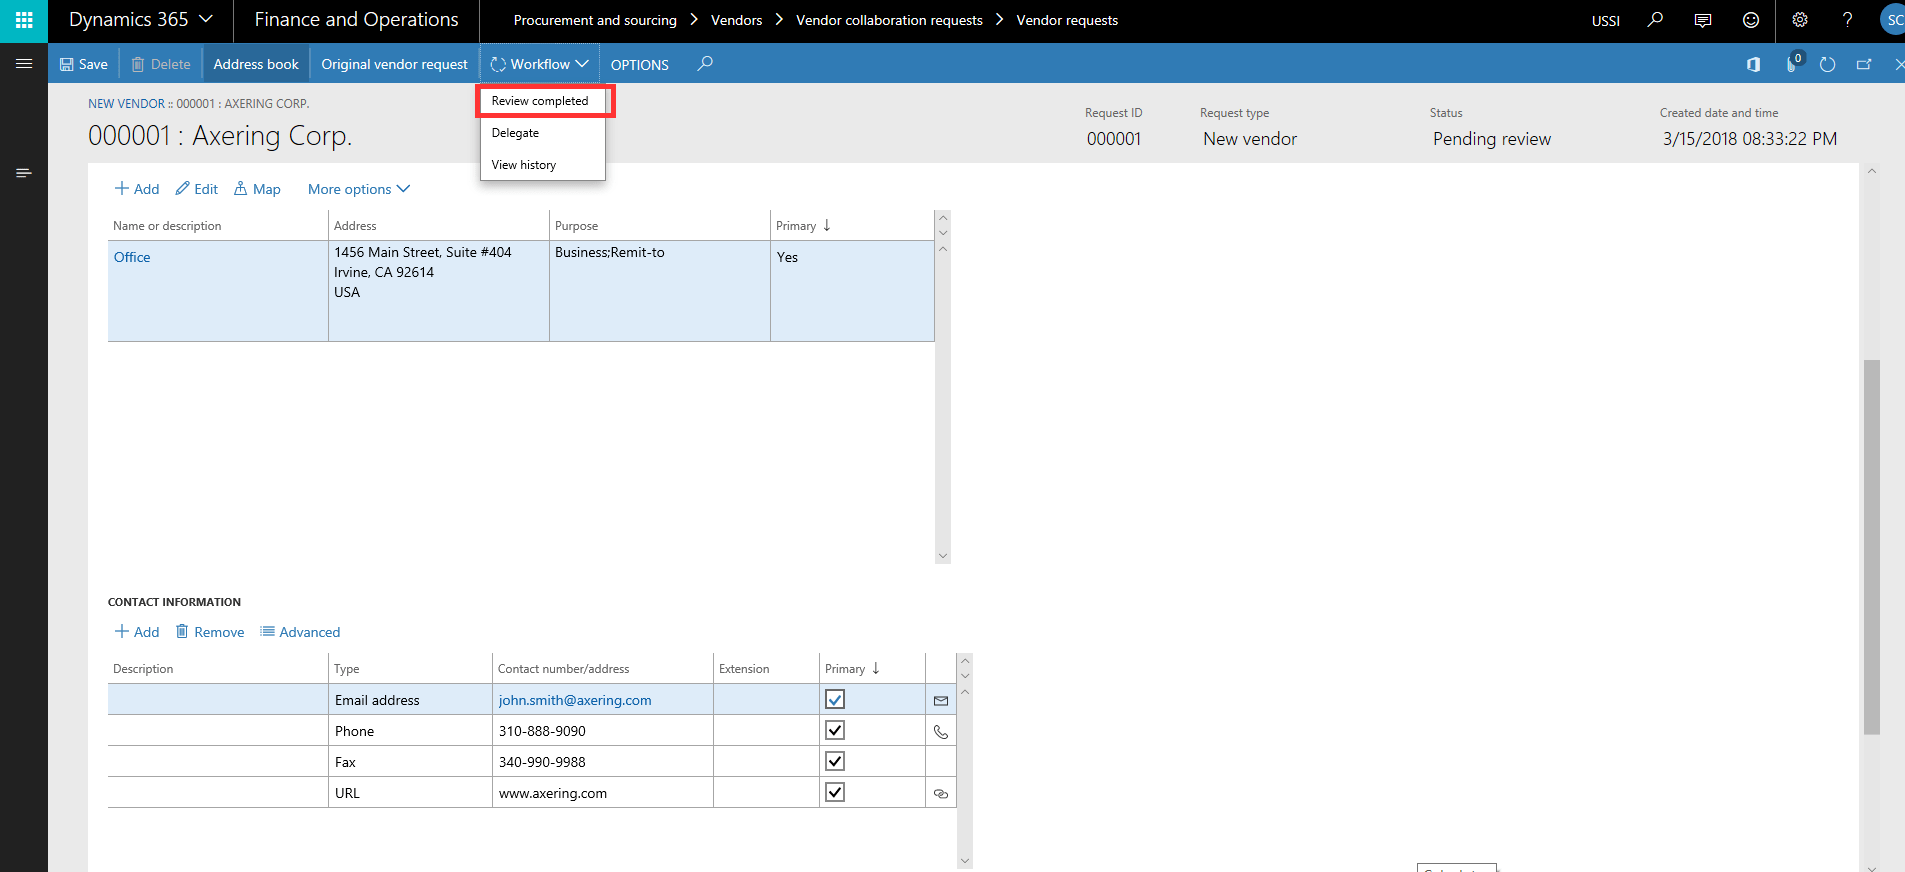Toggle Primary checkbox for URL row

[835, 793]
